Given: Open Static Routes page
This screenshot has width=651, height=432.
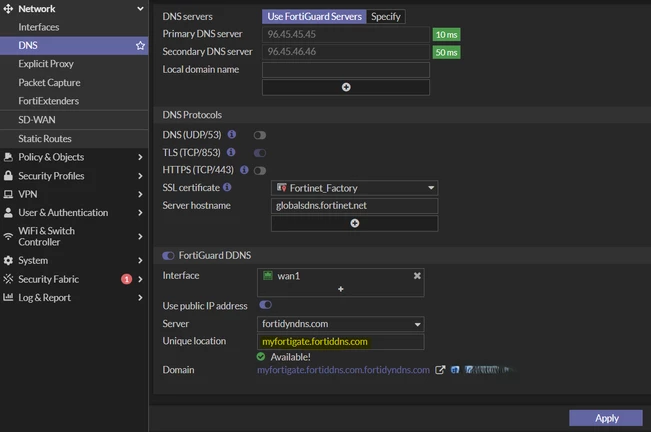Looking at the screenshot, I should 74,139.
